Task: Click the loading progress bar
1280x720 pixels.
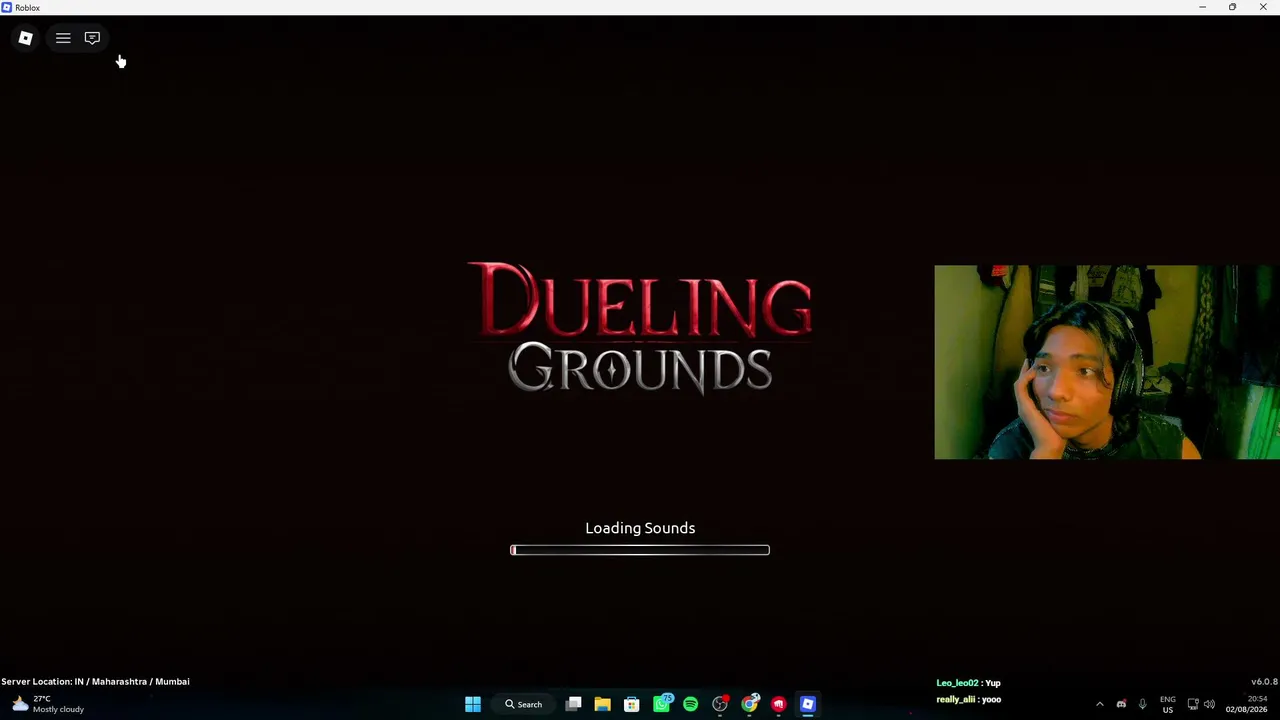Action: pyautogui.click(x=640, y=550)
